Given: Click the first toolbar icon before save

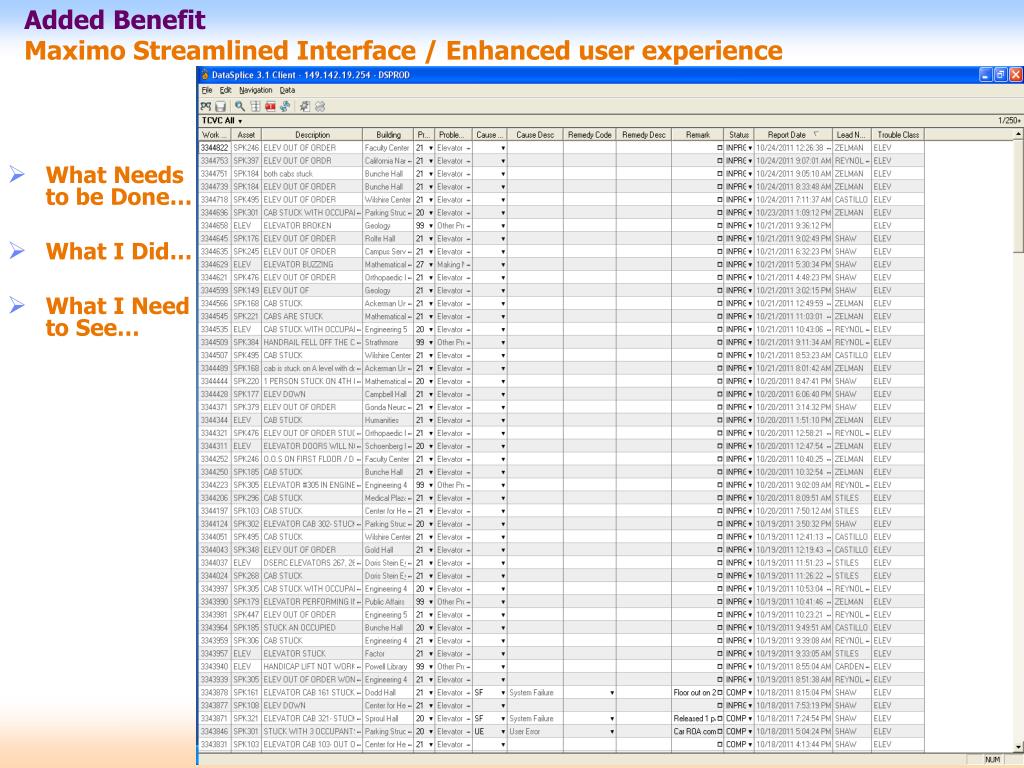Looking at the screenshot, I should point(207,105).
